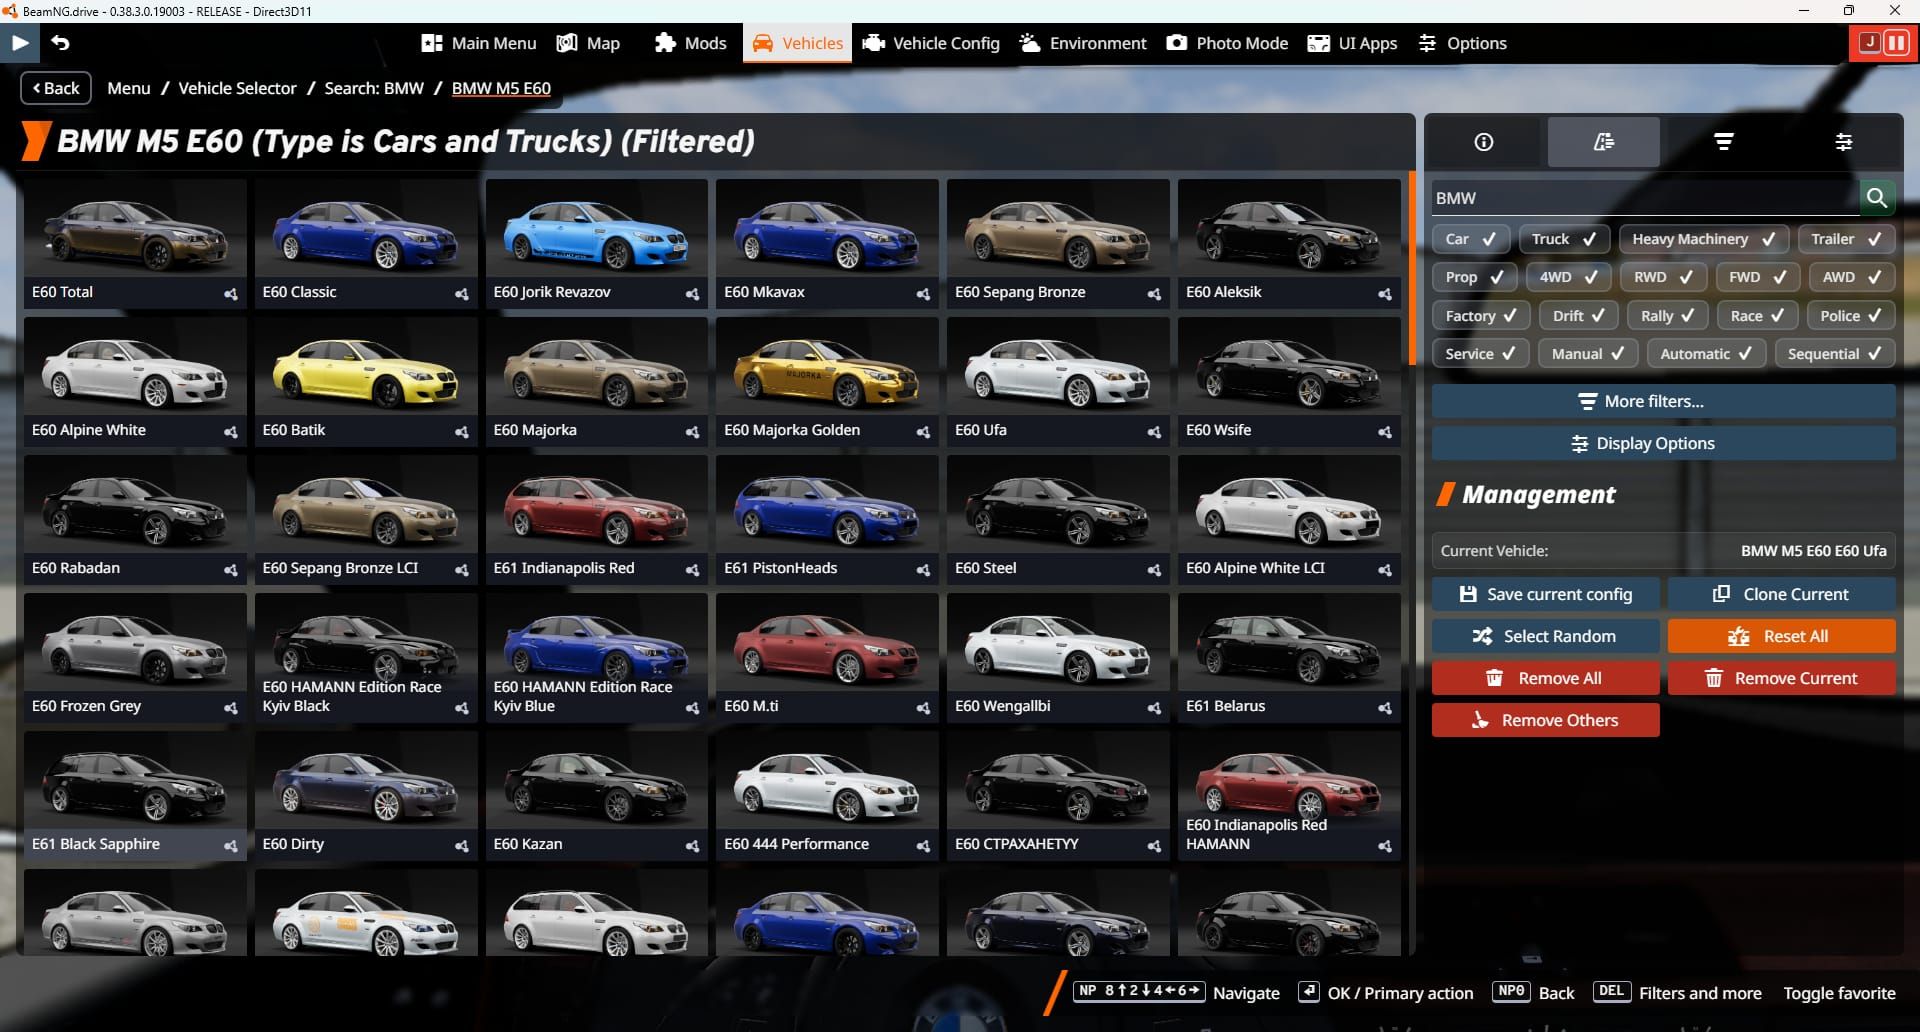
Task: Open the info tab icon in the filter panel
Action: point(1482,141)
